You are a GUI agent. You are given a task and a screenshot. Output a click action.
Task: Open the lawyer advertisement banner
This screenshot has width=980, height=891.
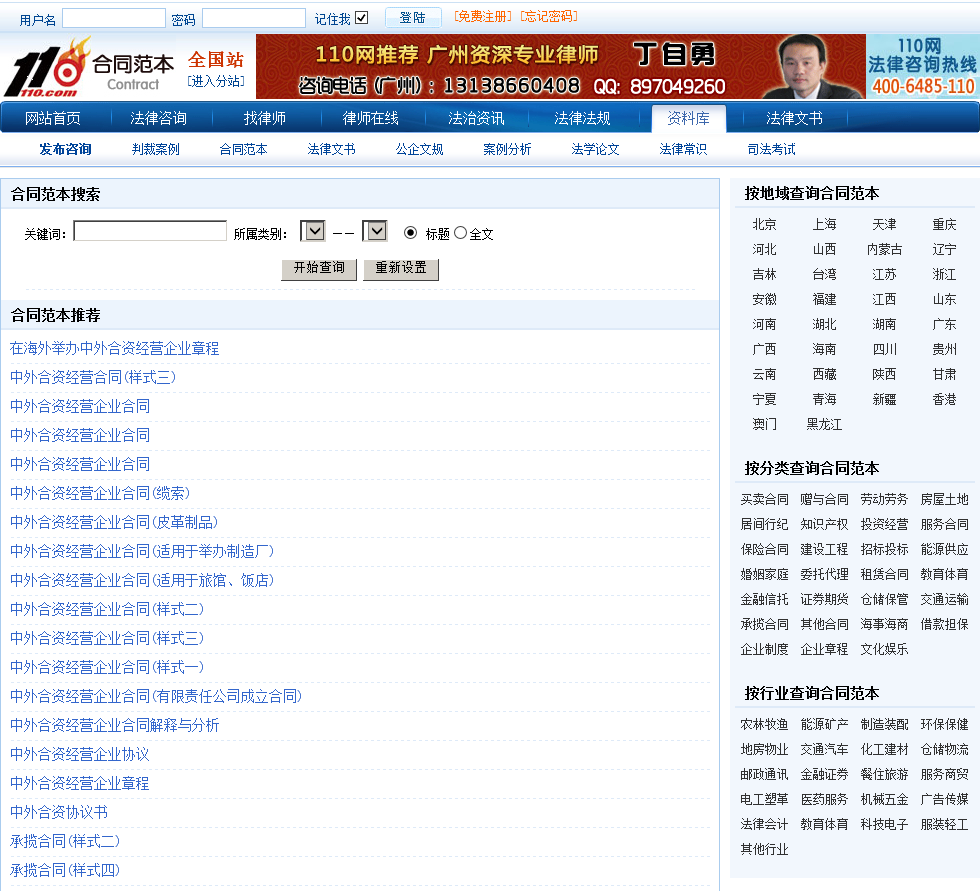pos(561,67)
